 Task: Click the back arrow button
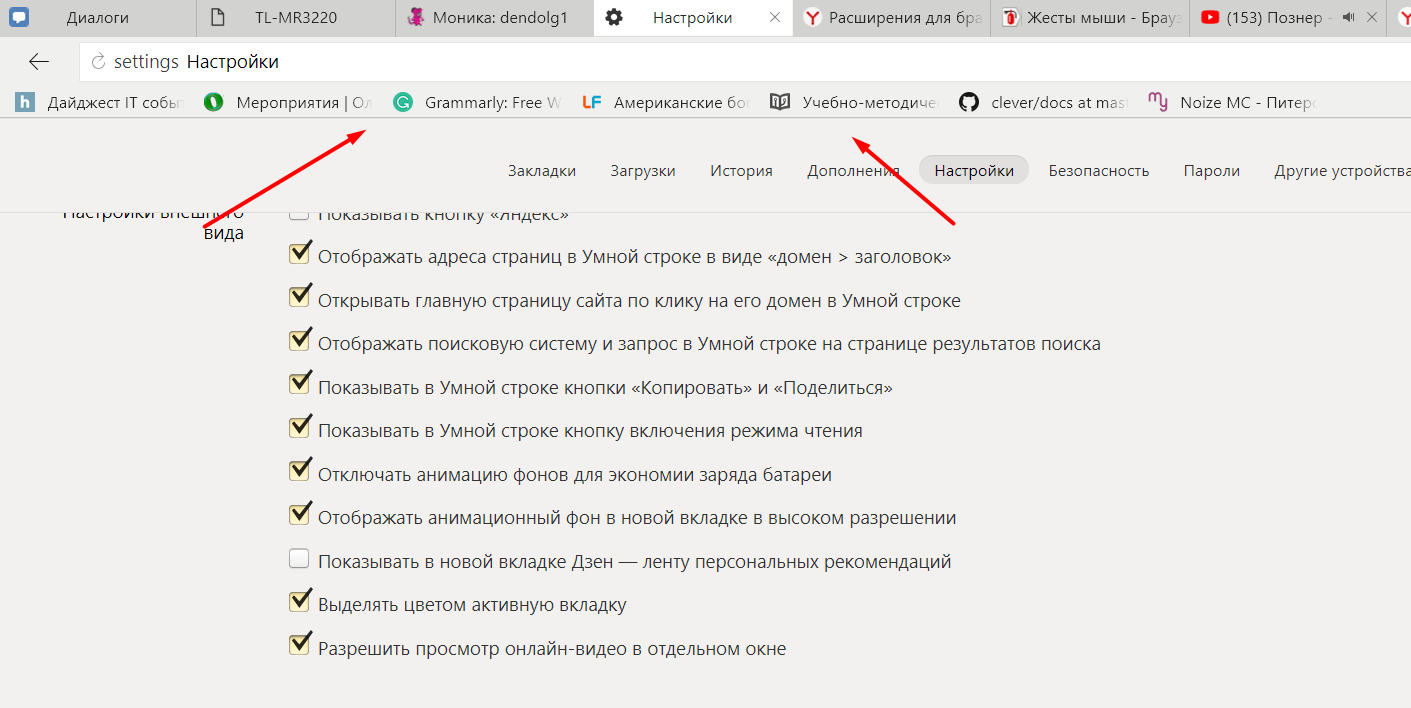point(38,62)
